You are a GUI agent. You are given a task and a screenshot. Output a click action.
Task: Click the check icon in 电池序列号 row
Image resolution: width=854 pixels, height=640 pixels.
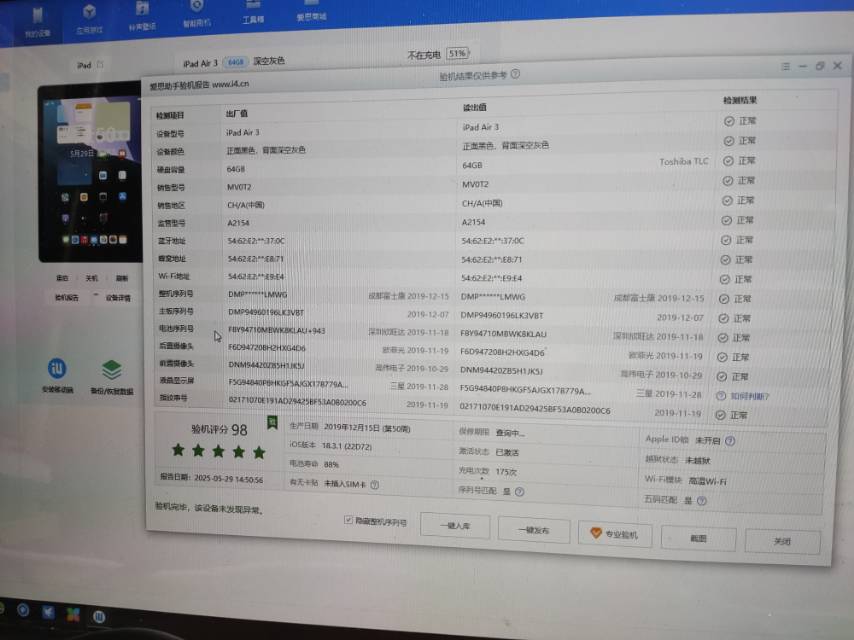(x=723, y=338)
